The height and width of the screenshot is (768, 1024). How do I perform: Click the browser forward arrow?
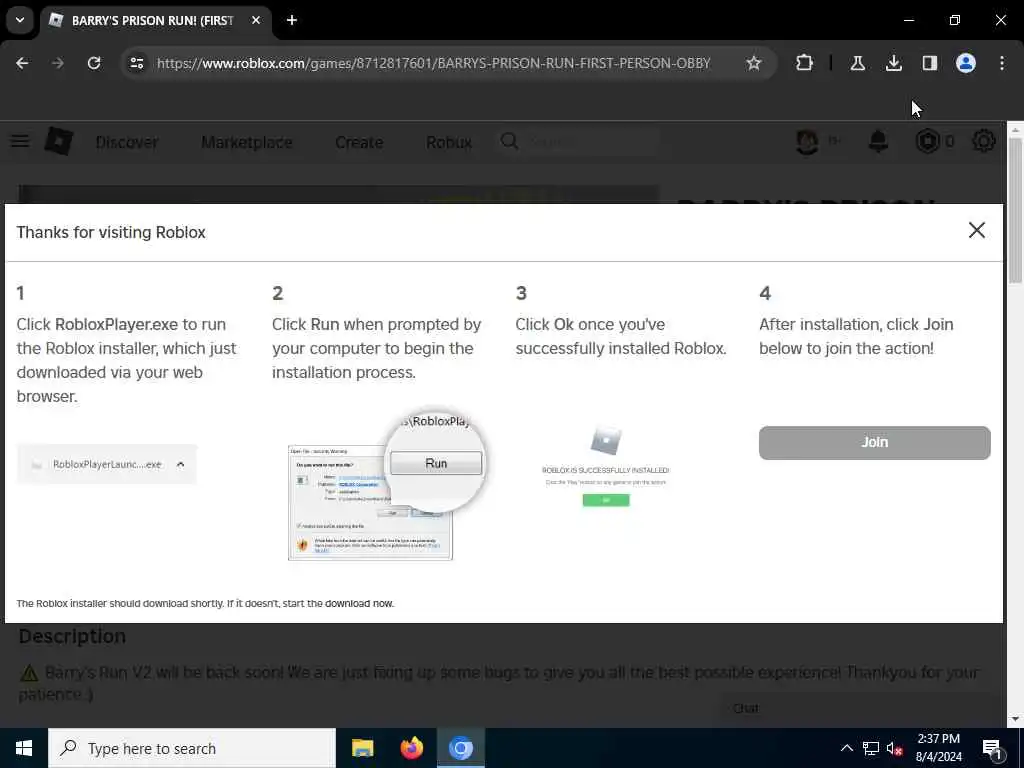[58, 63]
